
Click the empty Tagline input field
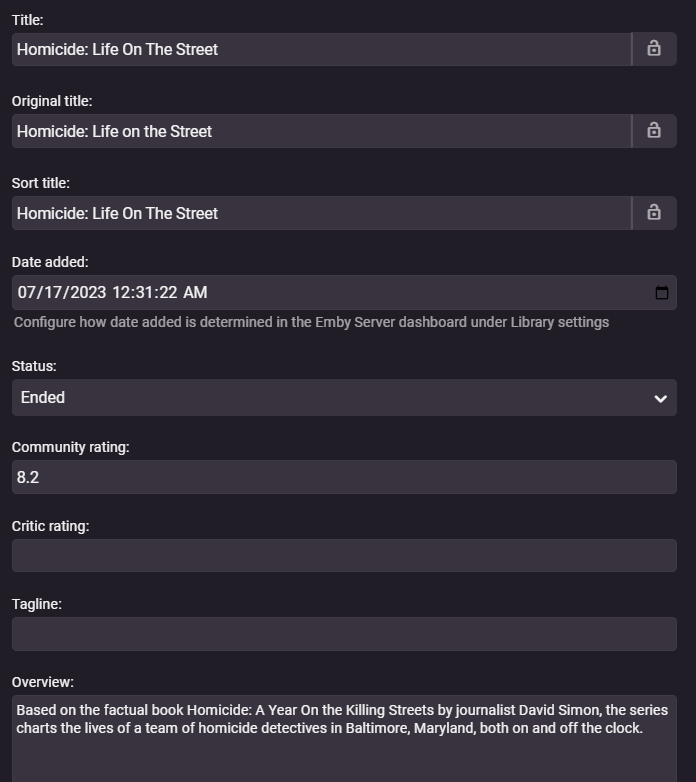344,634
